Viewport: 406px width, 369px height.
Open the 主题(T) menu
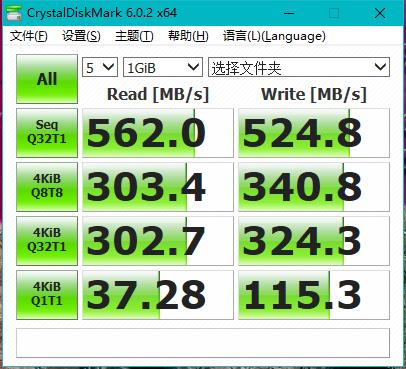coord(134,36)
